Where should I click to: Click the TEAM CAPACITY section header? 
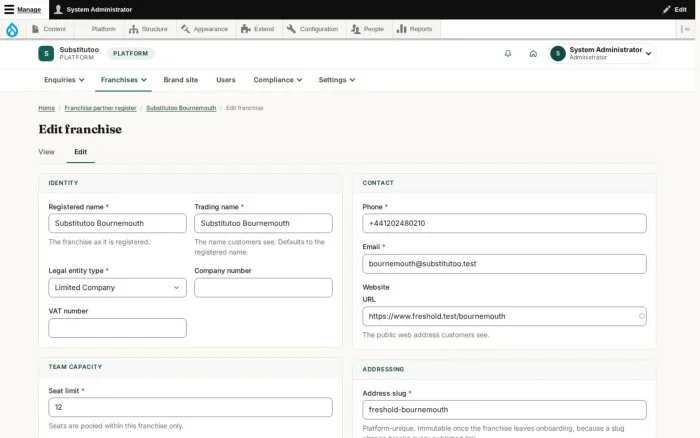click(x=75, y=367)
